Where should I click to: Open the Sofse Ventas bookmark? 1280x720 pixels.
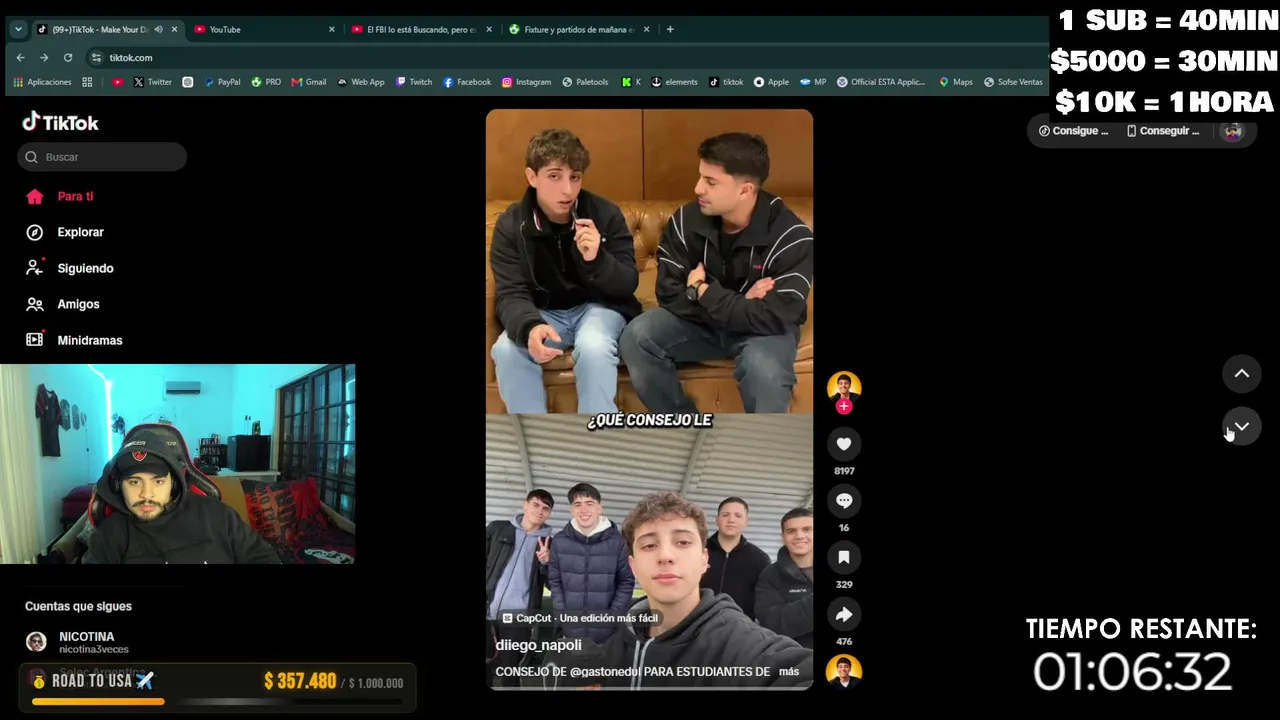click(x=1013, y=82)
